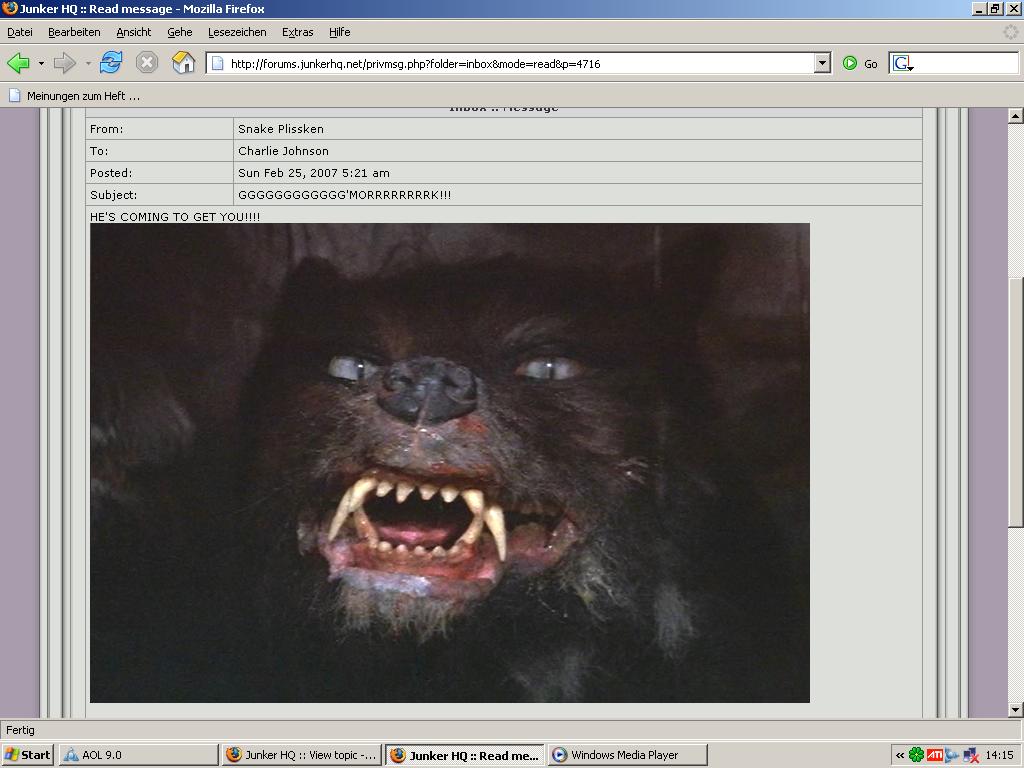Viewport: 1024px width, 768px height.
Task: Expand the URL bar history dropdown
Action: coord(822,63)
